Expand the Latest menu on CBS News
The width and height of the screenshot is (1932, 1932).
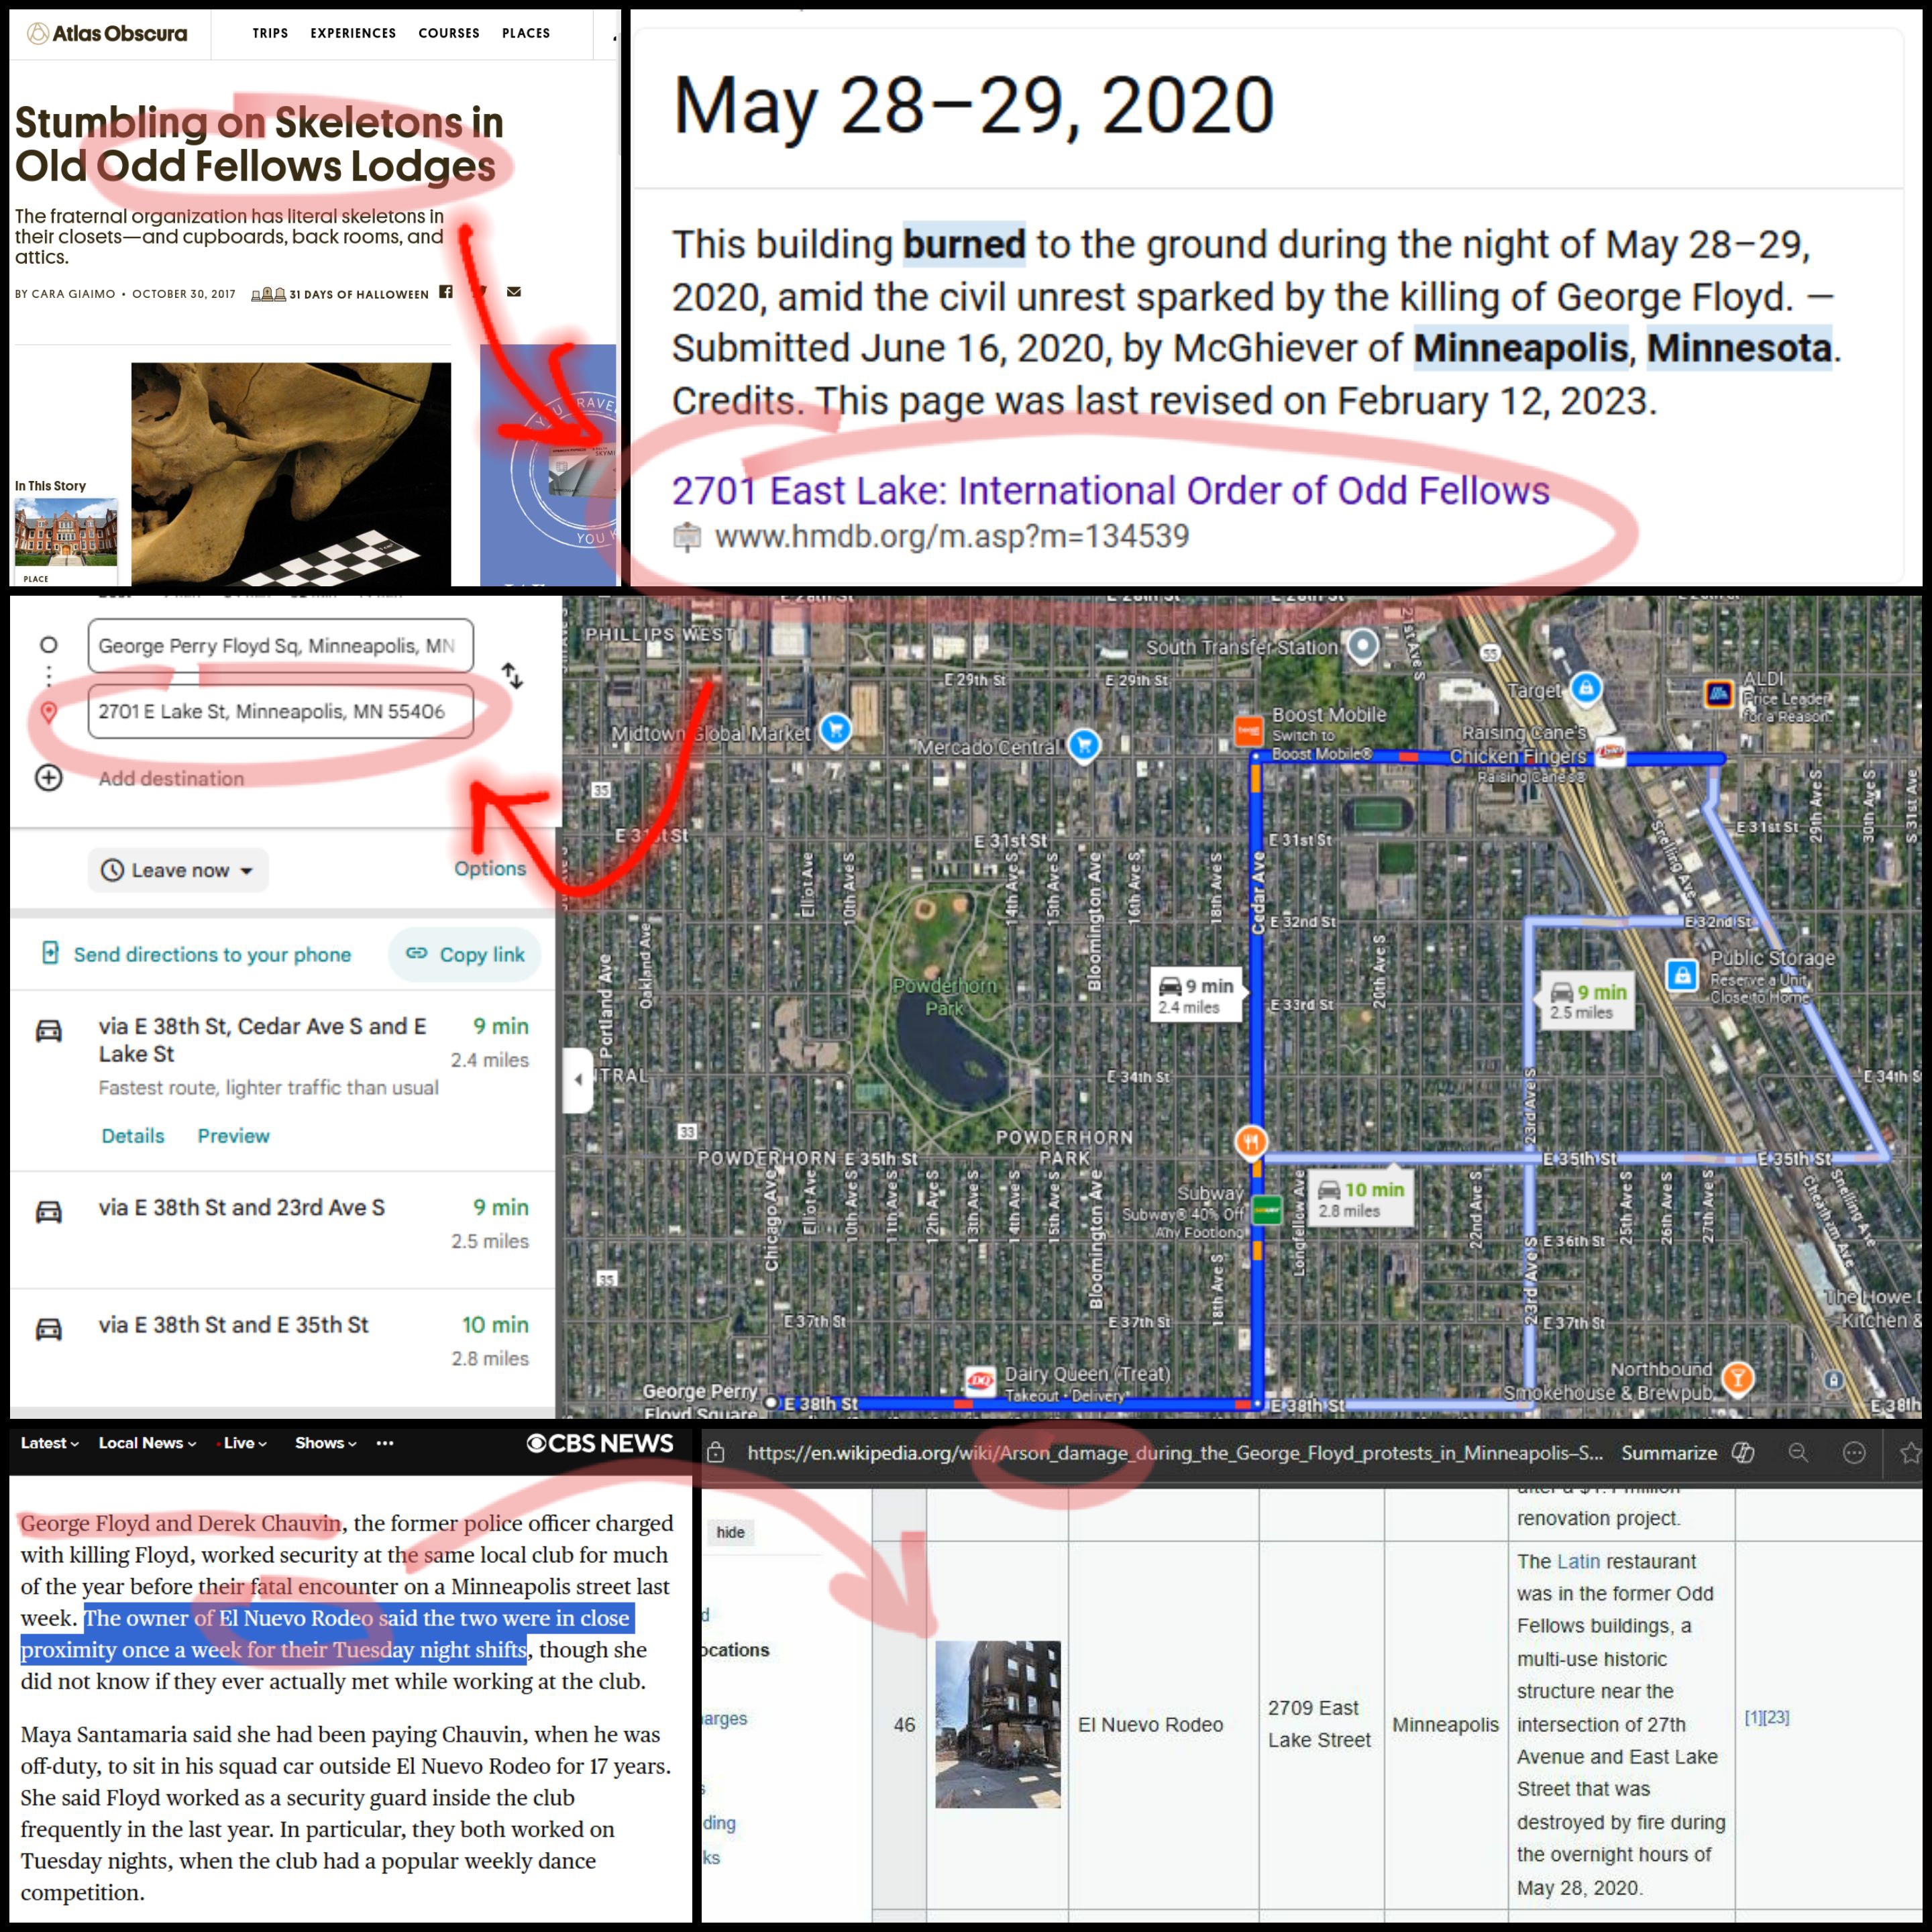49,1443
